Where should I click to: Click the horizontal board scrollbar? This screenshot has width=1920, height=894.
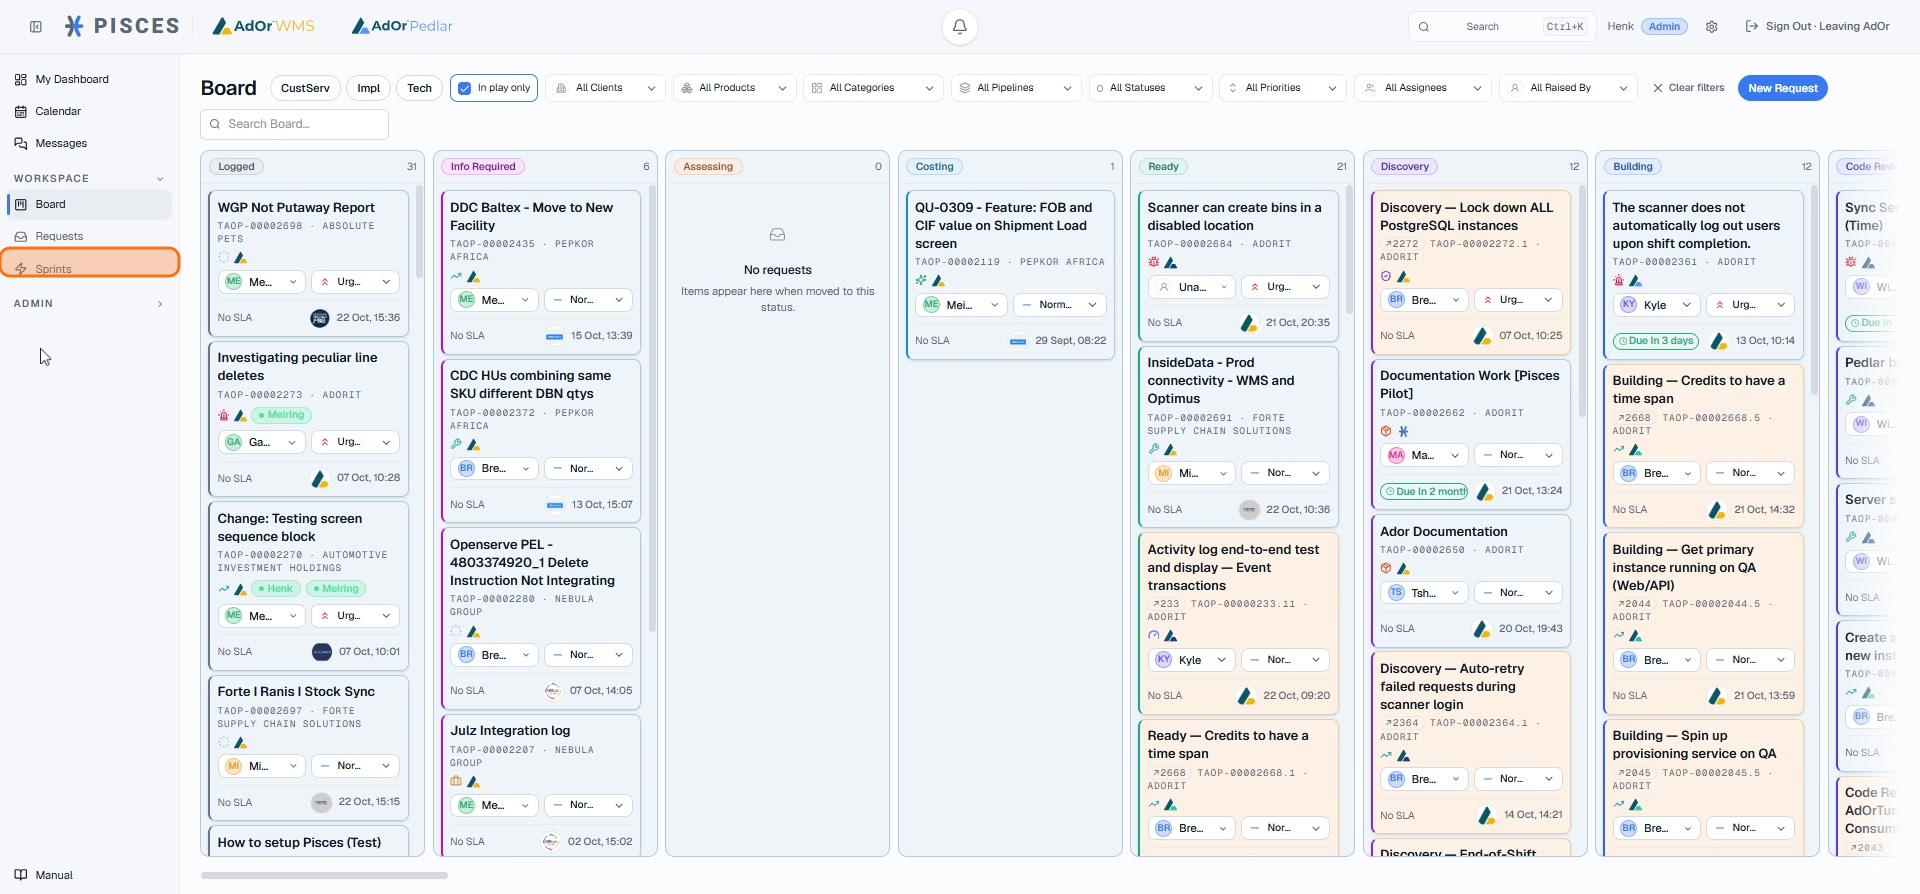(x=324, y=875)
